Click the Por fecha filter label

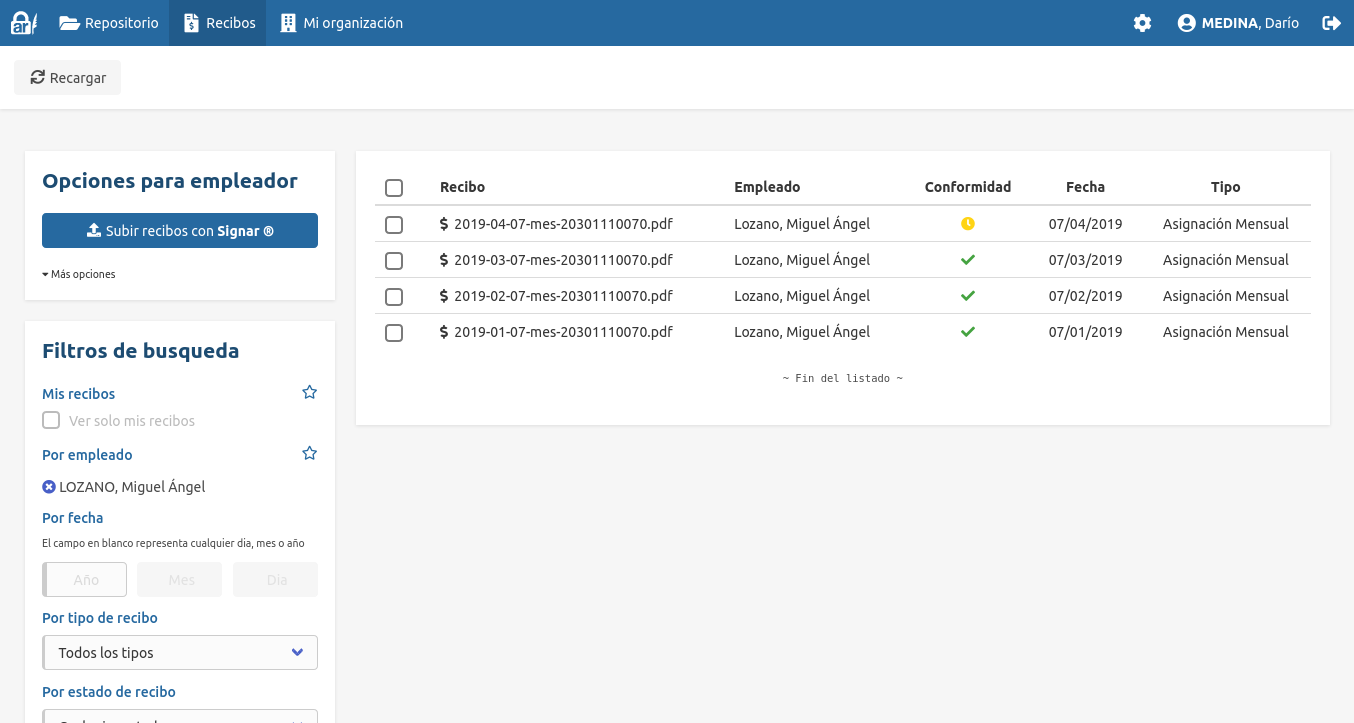click(x=73, y=518)
